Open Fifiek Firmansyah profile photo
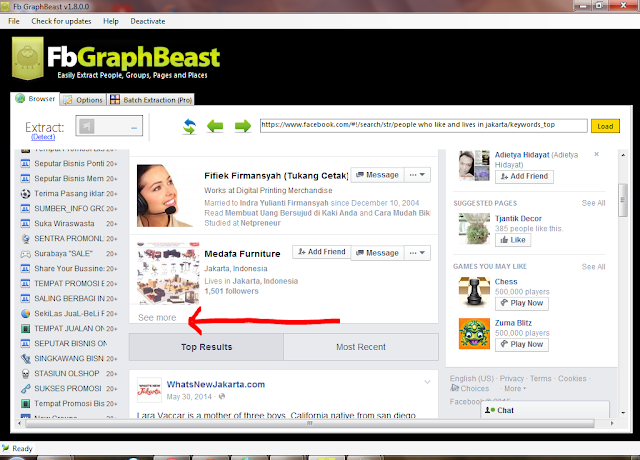 pos(168,196)
